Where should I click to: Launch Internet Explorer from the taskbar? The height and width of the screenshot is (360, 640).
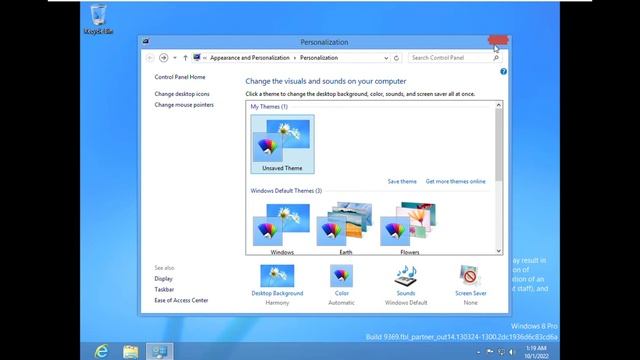(101, 351)
